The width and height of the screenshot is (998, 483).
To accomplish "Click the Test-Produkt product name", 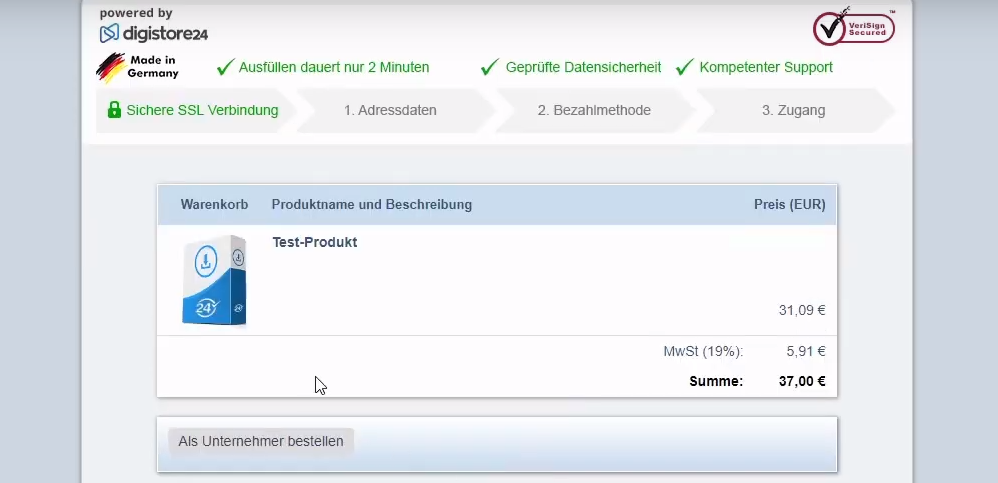I will (x=314, y=242).
